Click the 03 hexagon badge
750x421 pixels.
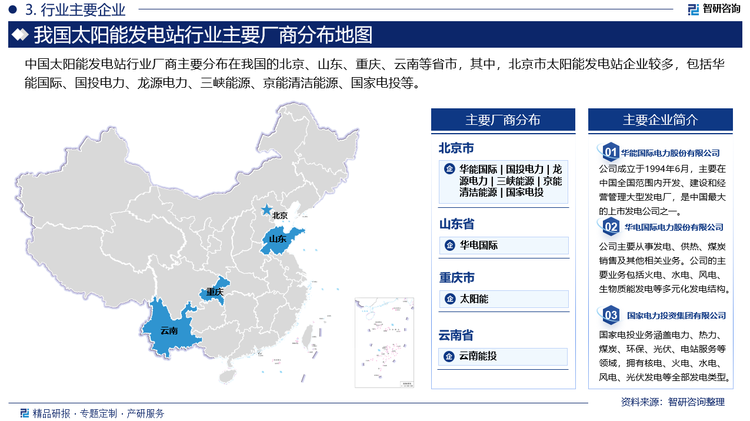610,315
